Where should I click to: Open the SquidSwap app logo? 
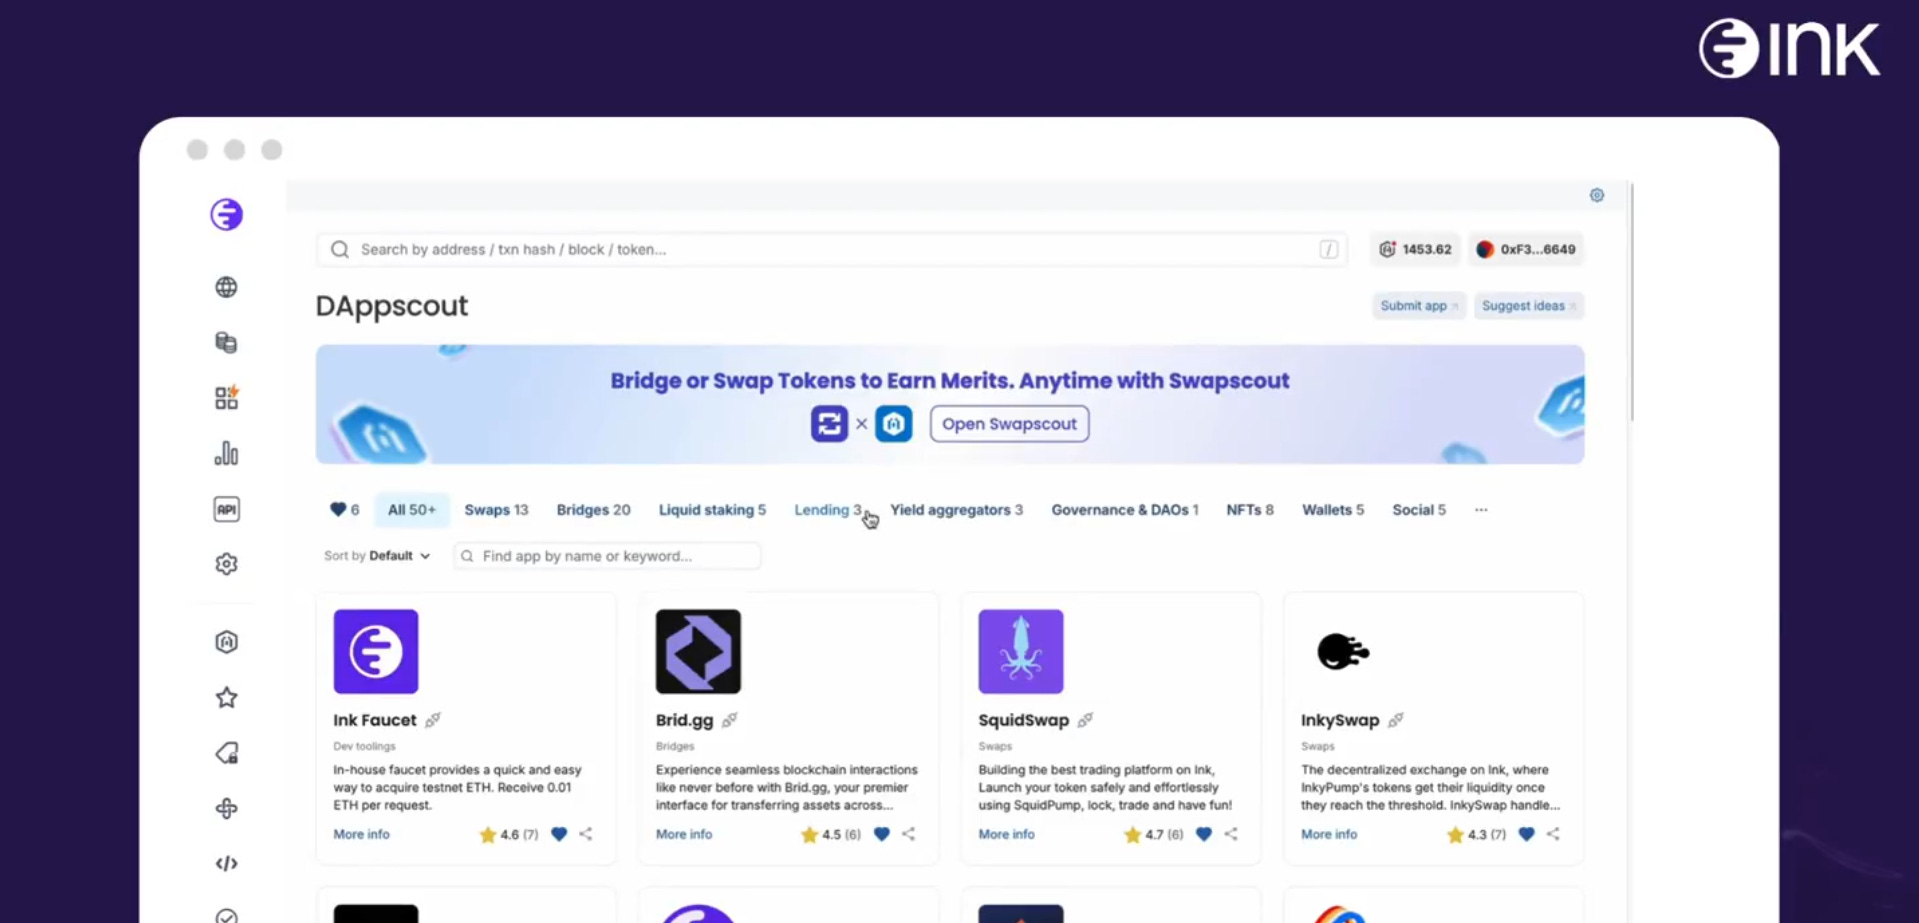(x=1021, y=651)
